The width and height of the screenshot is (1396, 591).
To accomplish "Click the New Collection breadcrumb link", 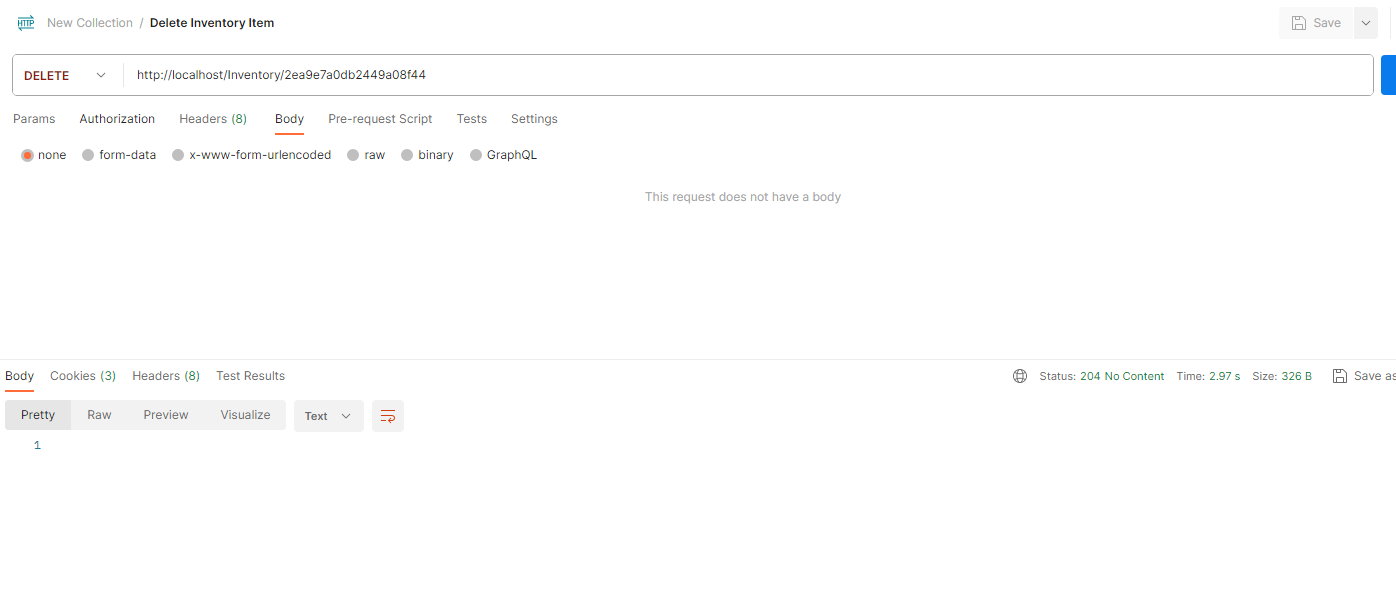I will pyautogui.click(x=90, y=23).
